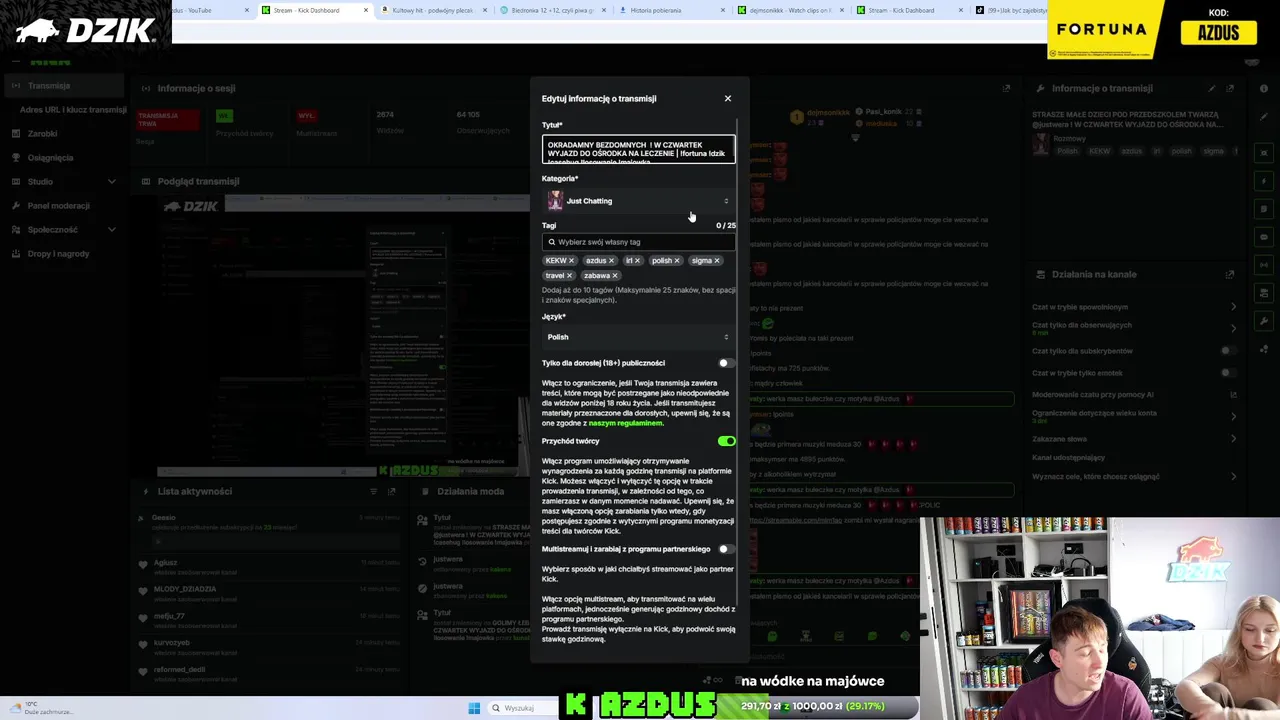This screenshot has width=1280, height=720.
Task: Remove the sigma tag
Action: 717,261
